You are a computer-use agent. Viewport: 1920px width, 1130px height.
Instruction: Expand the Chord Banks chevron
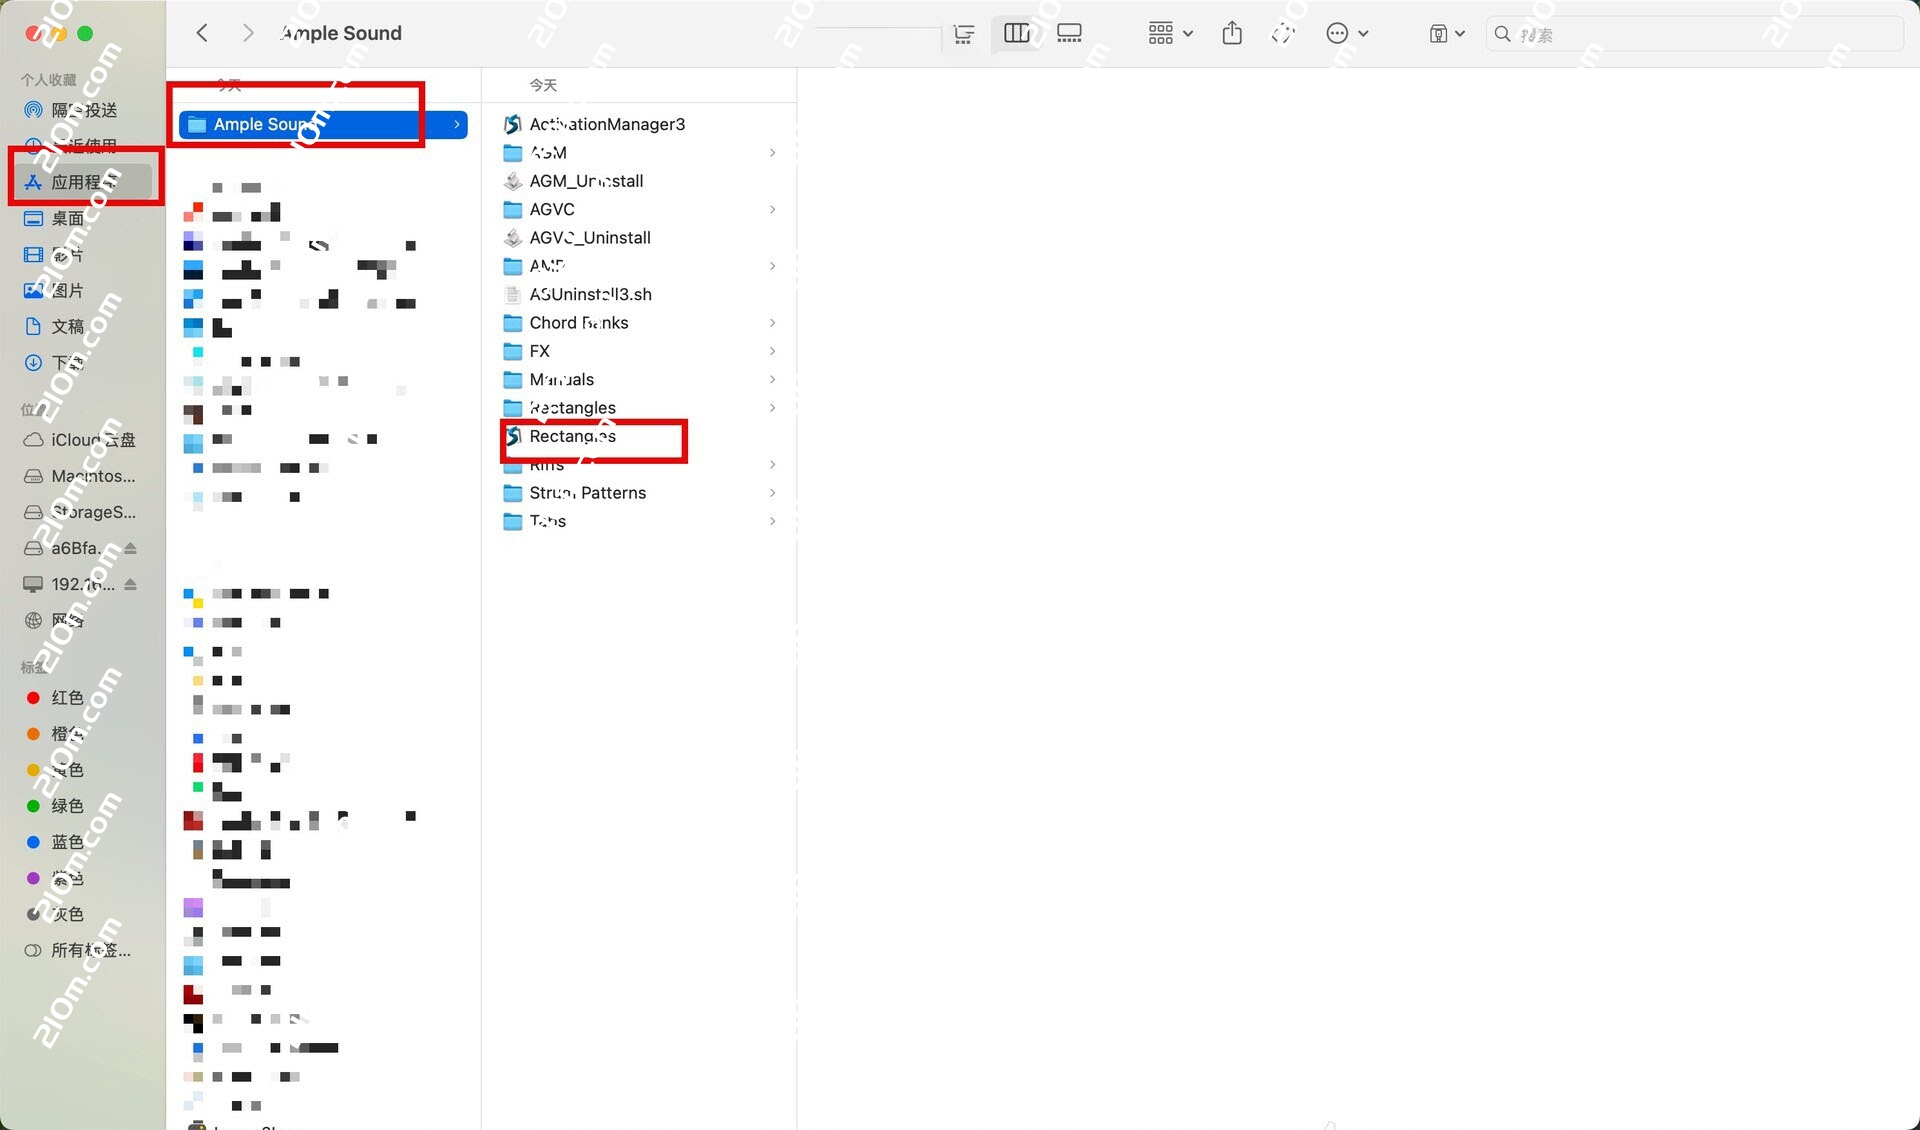coord(772,323)
